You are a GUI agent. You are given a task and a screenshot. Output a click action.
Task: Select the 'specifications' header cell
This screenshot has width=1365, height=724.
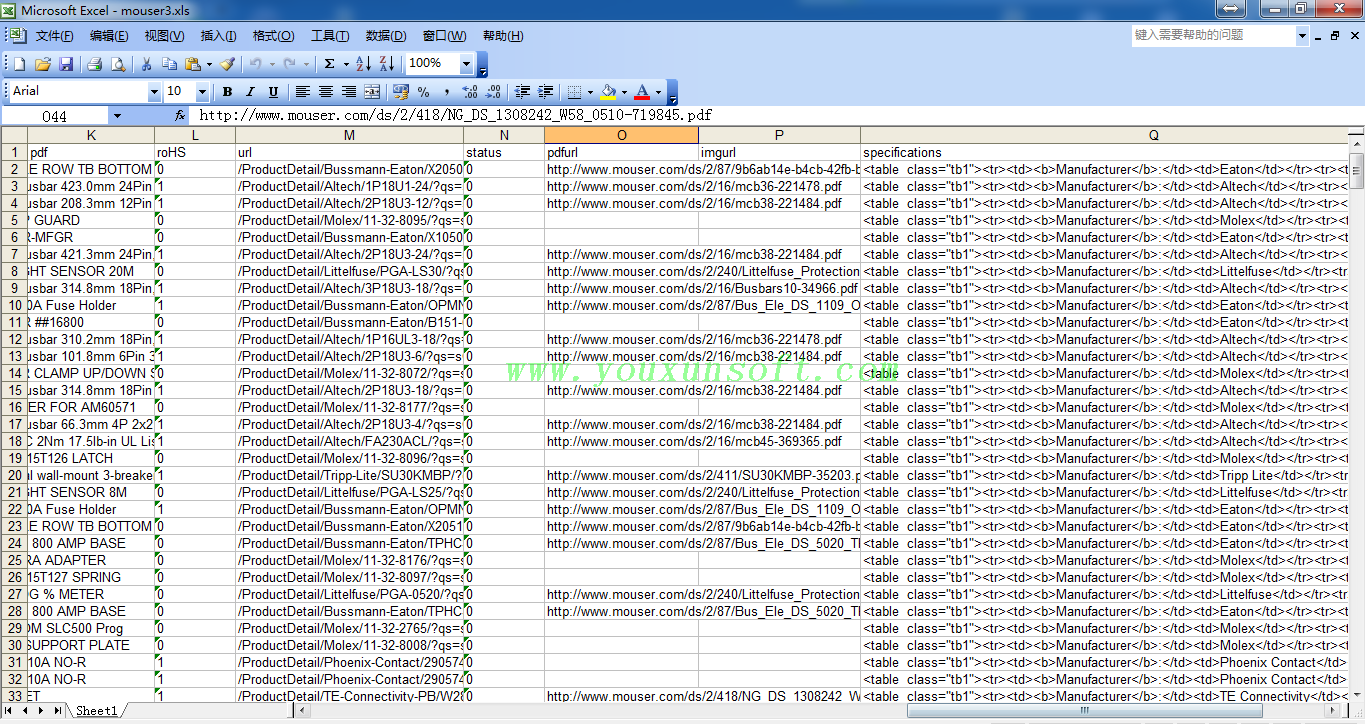click(1104, 152)
